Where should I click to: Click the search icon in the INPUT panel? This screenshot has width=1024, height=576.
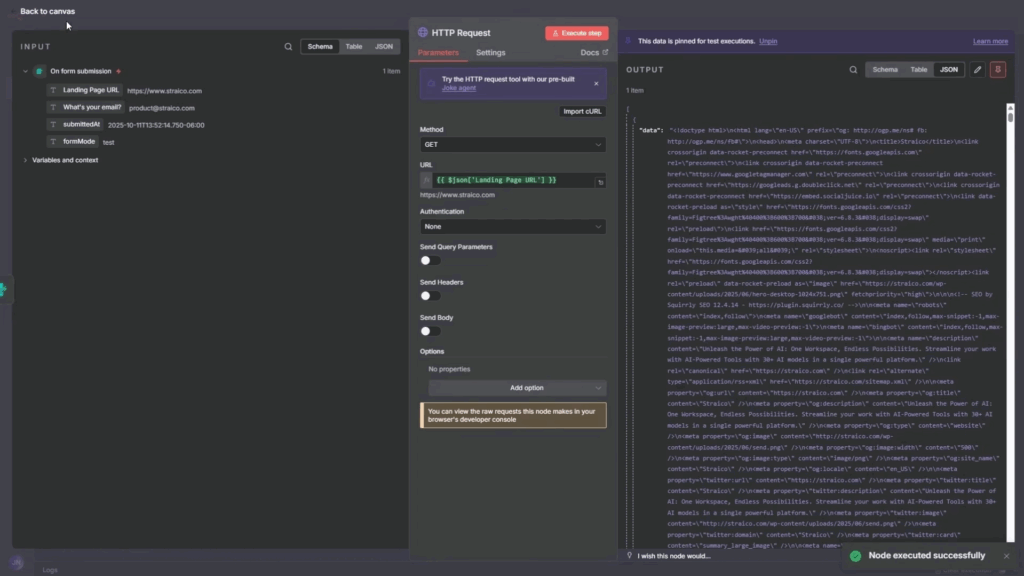[288, 47]
